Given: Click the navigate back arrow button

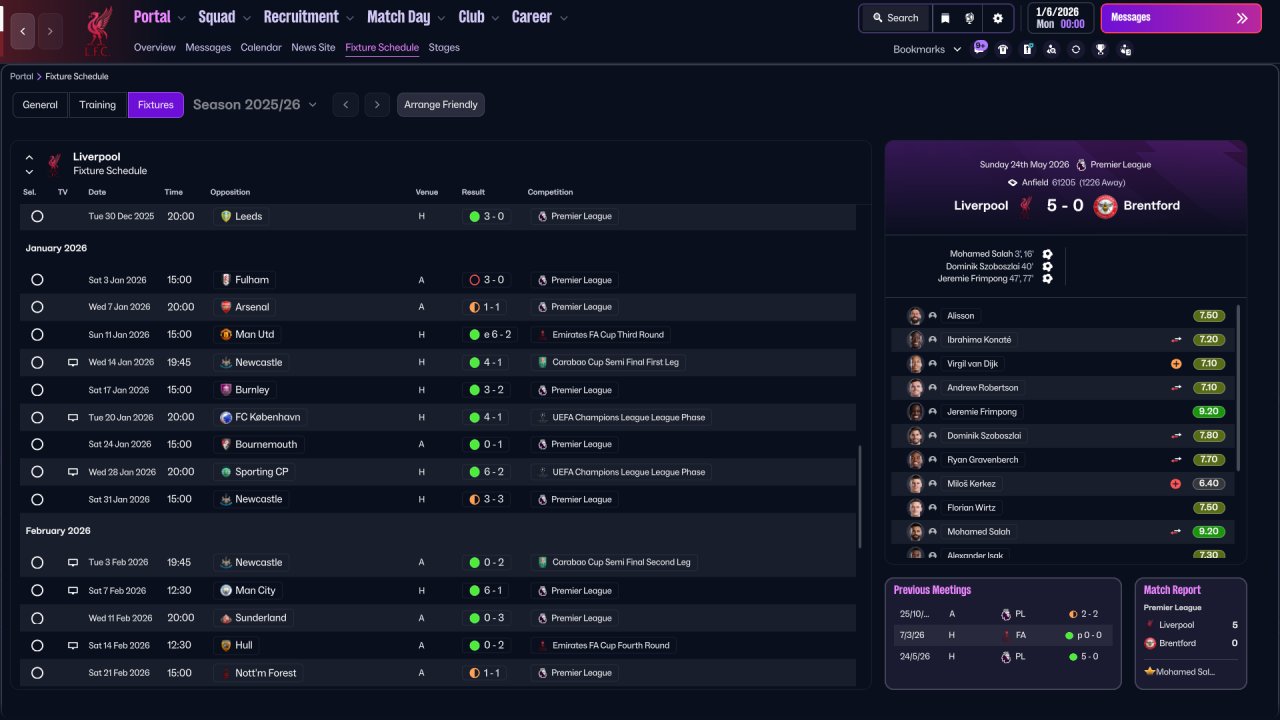Looking at the screenshot, I should [22, 31].
